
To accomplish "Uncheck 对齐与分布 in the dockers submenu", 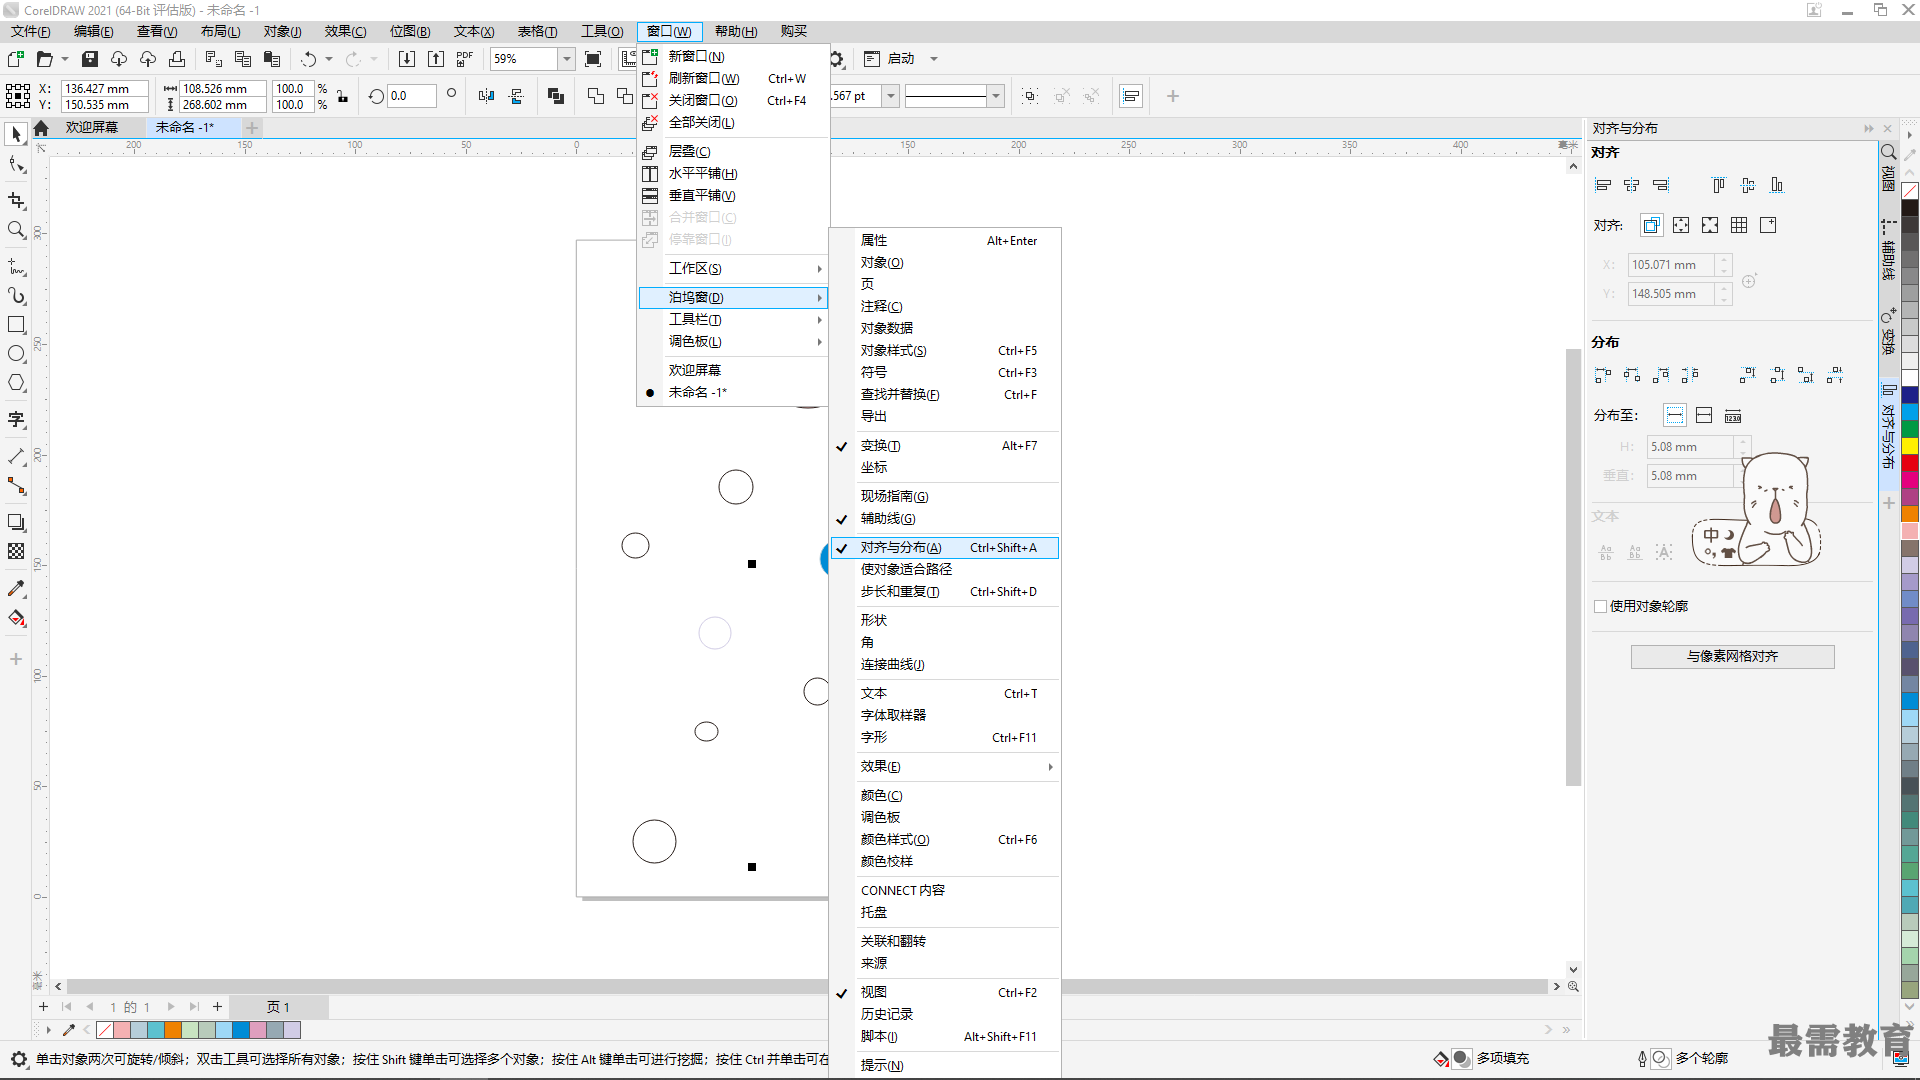I will coord(944,548).
